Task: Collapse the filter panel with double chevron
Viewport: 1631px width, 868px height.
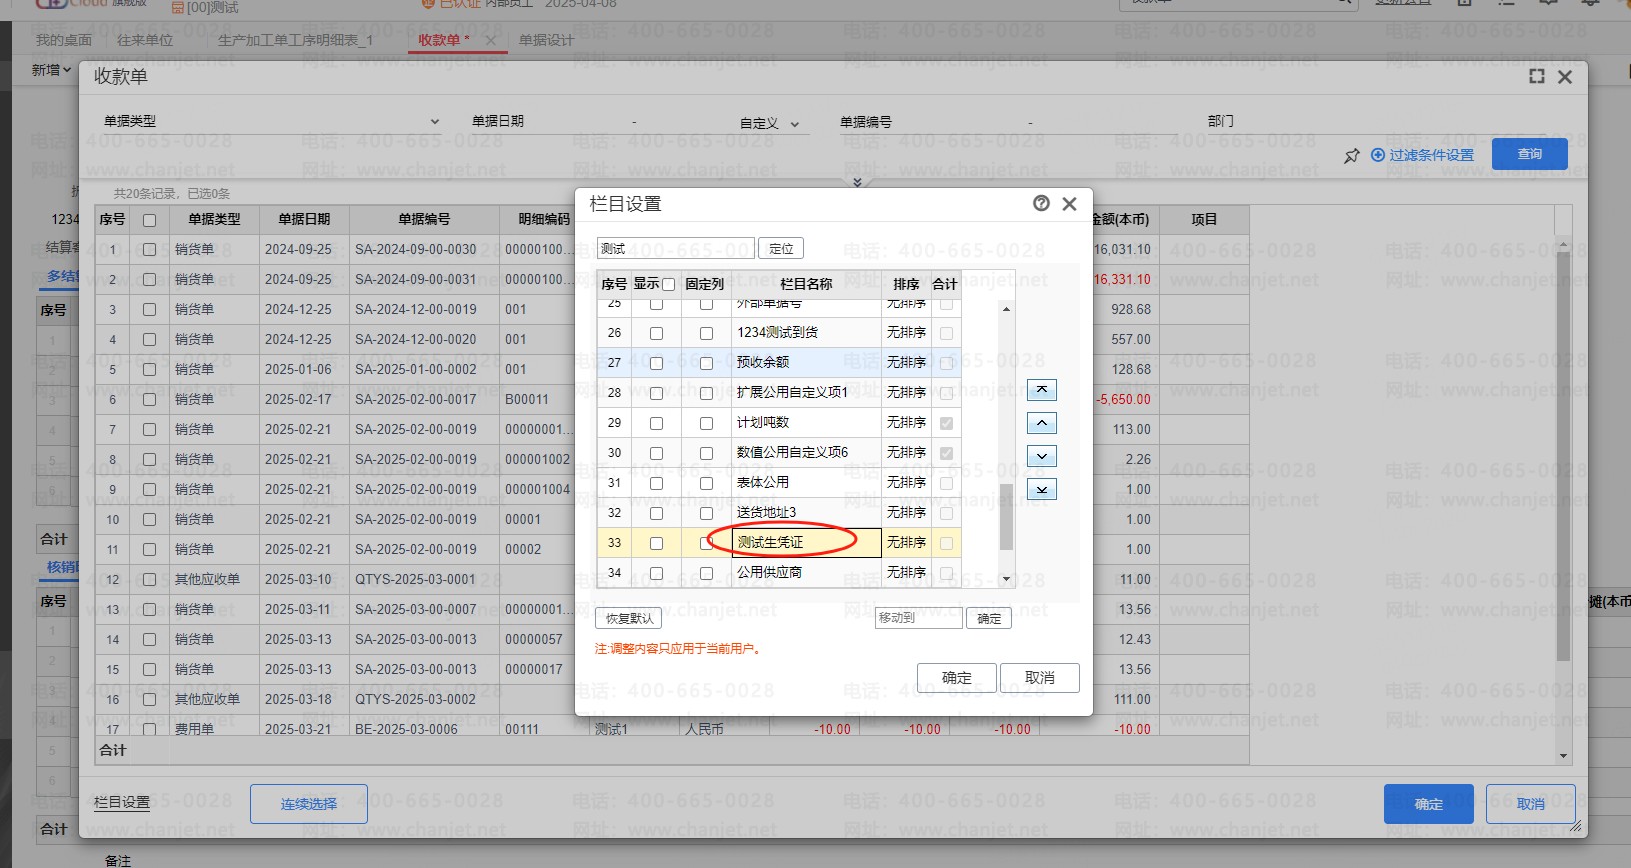Action: click(x=857, y=182)
